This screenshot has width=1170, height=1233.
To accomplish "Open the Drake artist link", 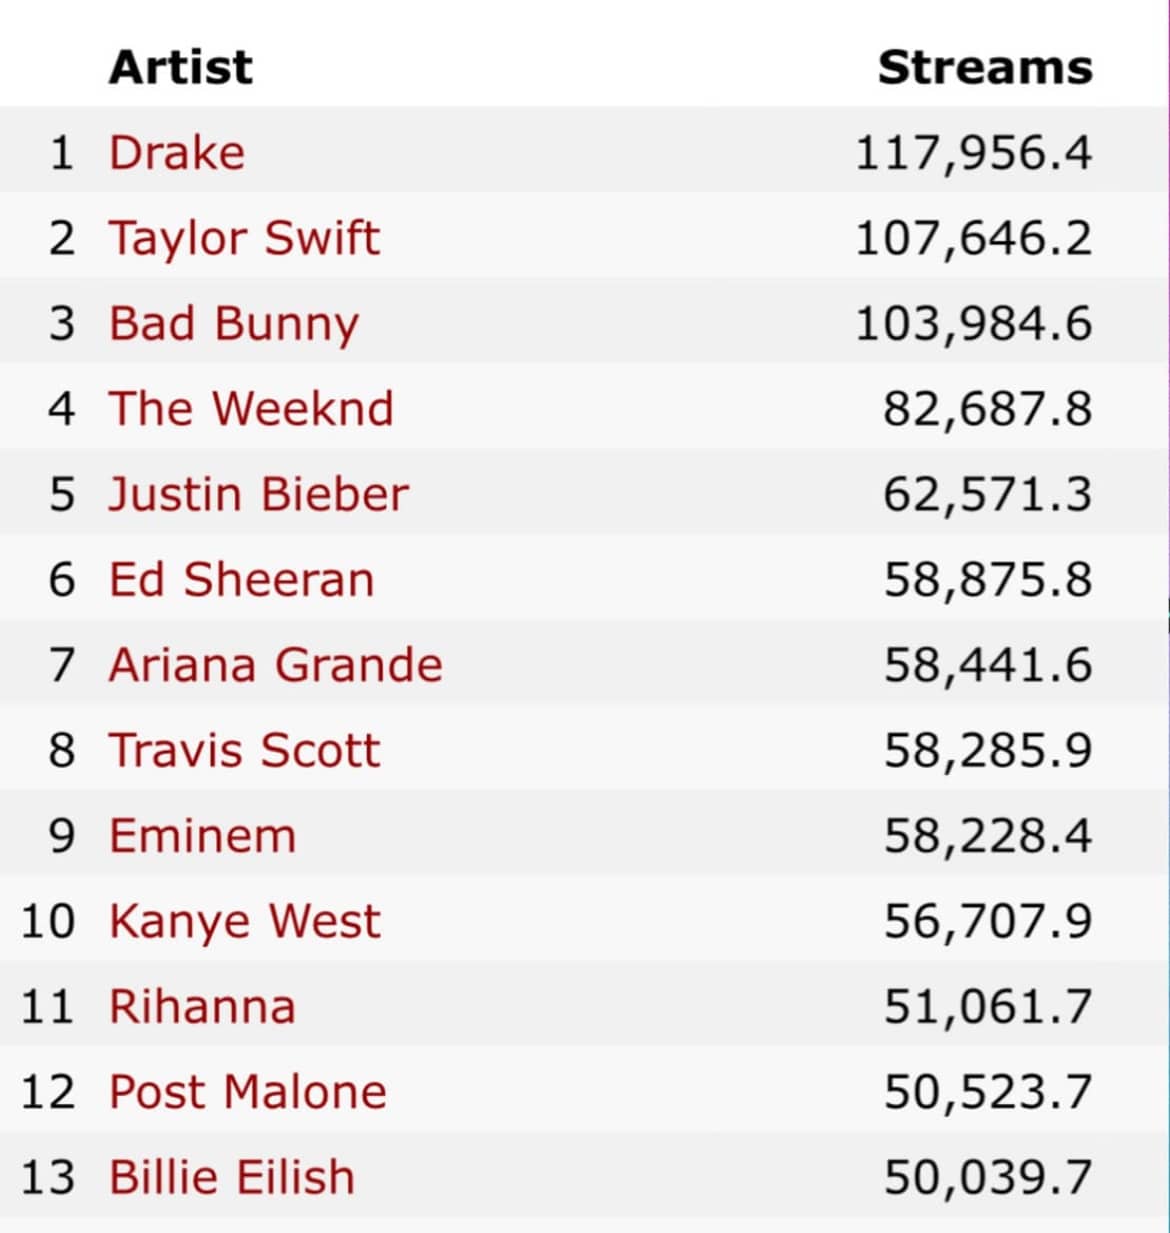I will click(x=177, y=153).
